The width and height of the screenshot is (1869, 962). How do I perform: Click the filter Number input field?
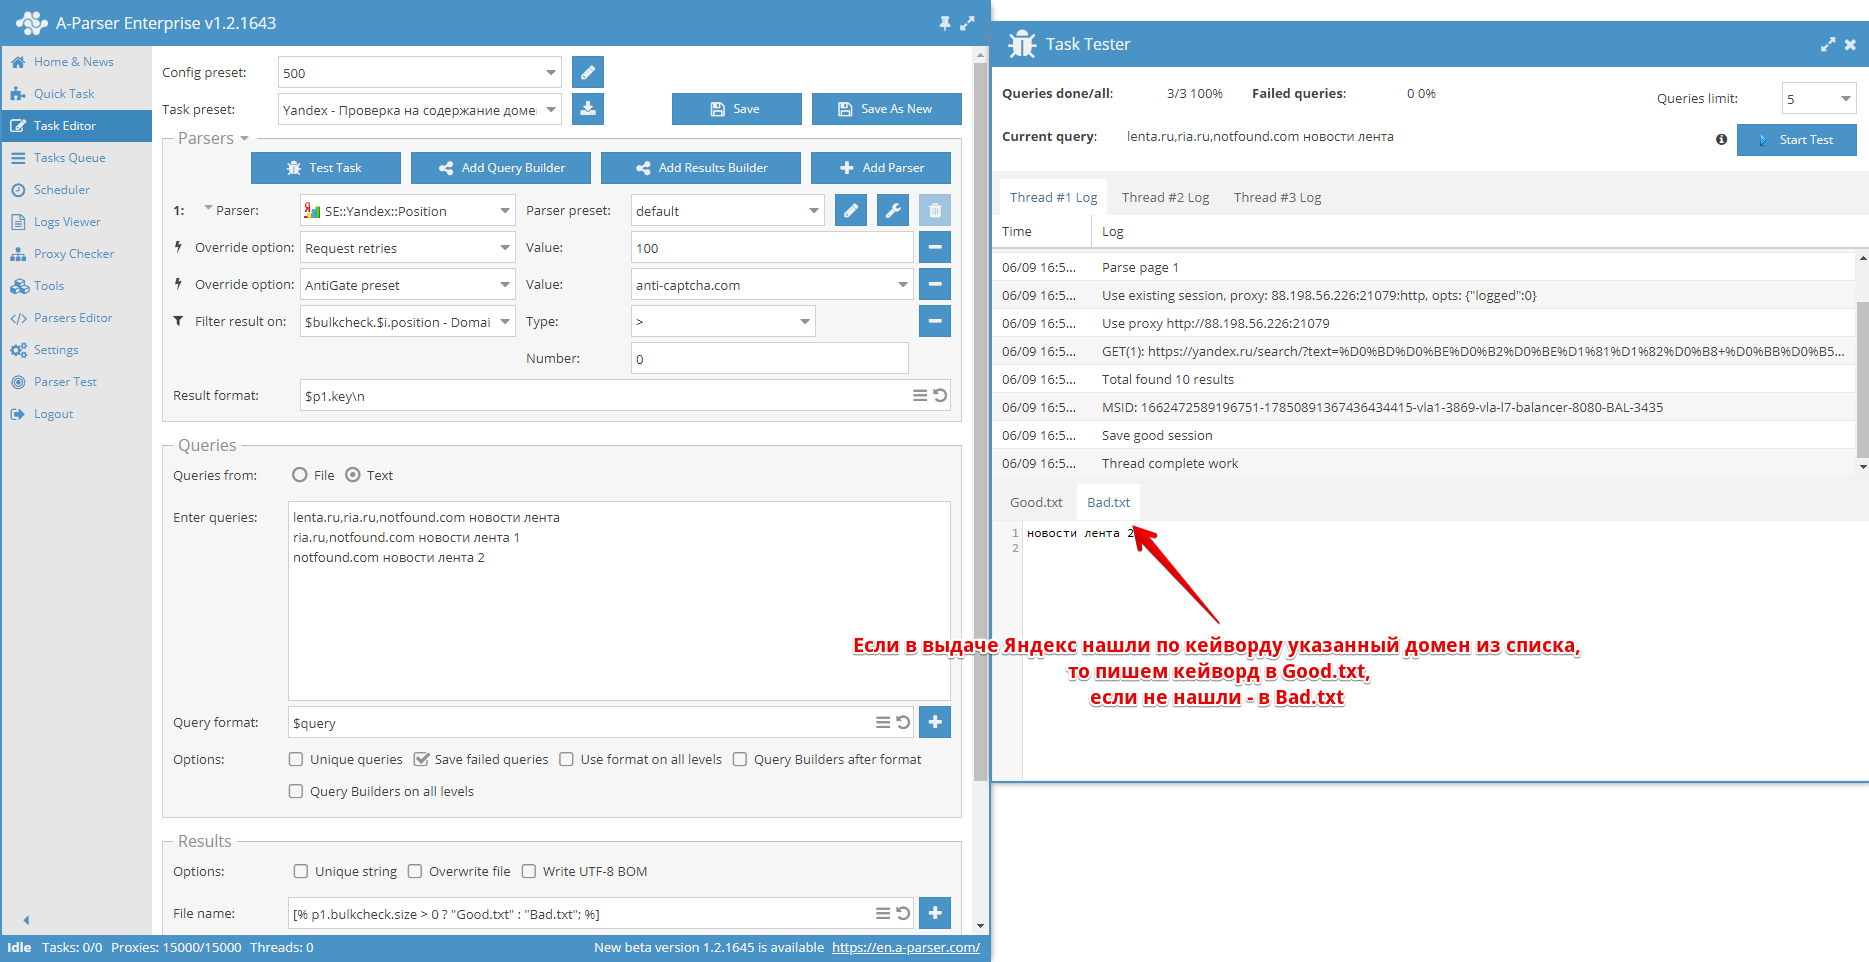770,358
